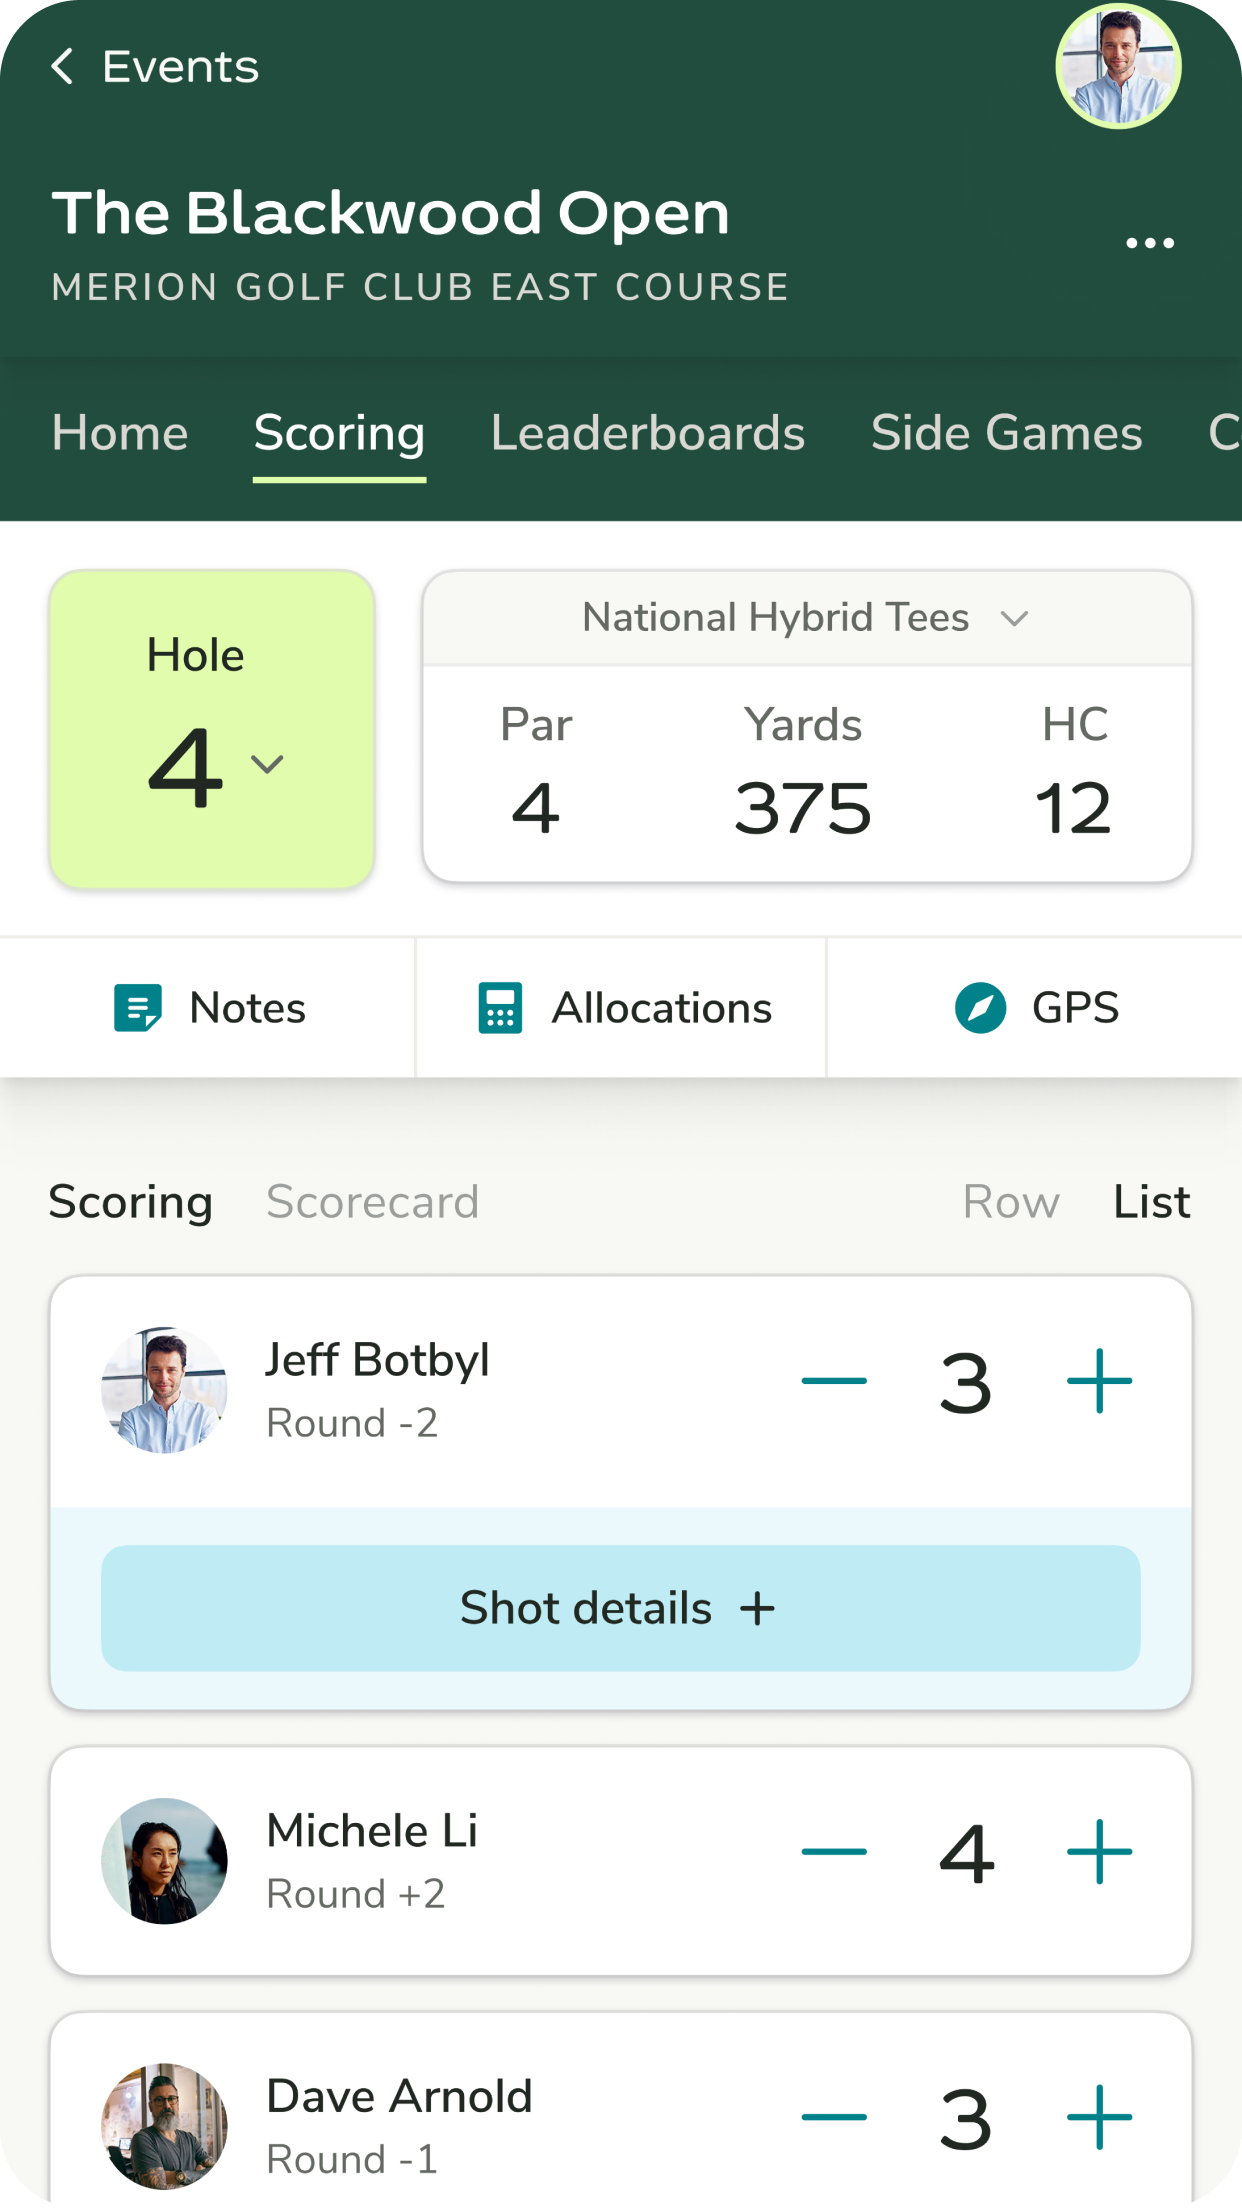Viewport: 1242px width, 2208px height.
Task: Open the GPS compass icon
Action: (x=980, y=1008)
